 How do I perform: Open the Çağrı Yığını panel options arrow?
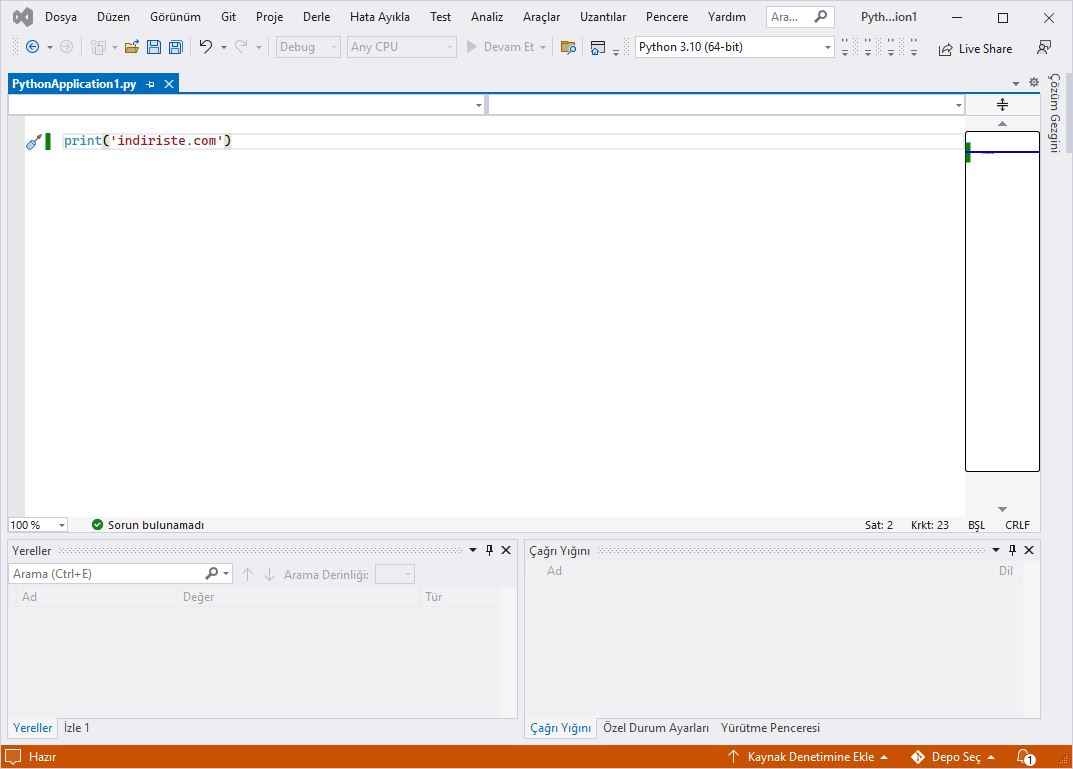click(996, 550)
